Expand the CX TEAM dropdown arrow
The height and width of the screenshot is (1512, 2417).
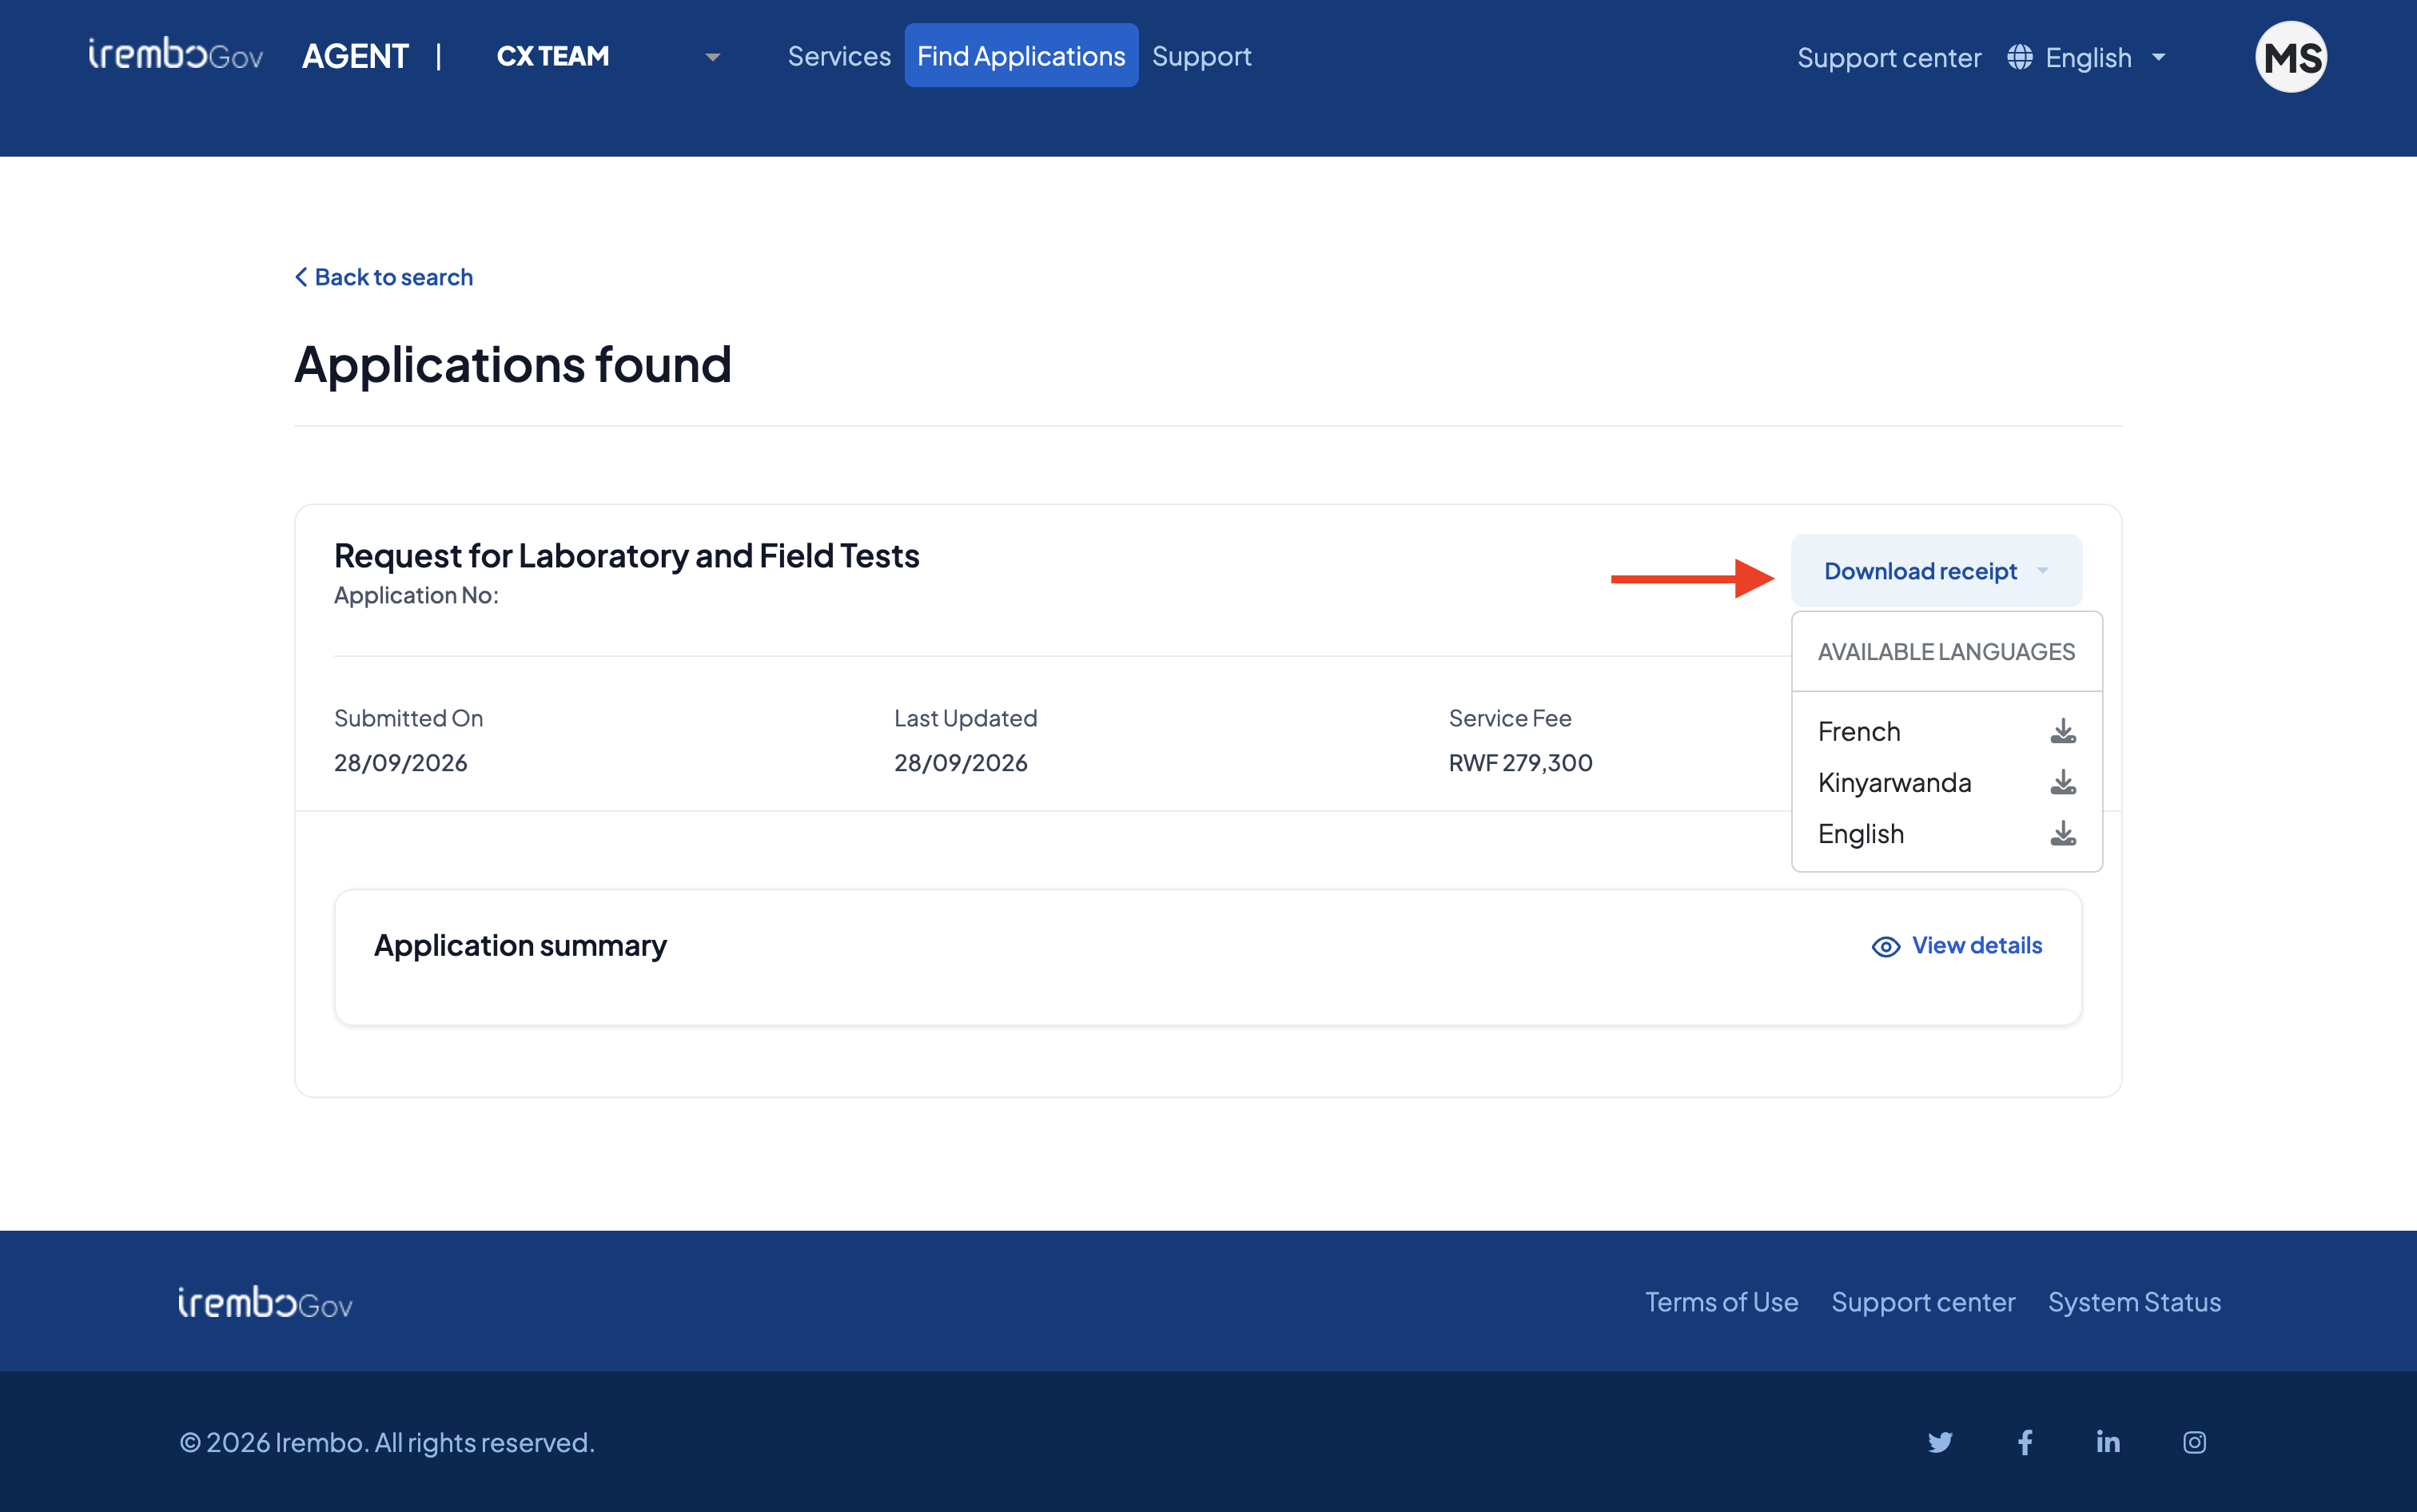712,57
